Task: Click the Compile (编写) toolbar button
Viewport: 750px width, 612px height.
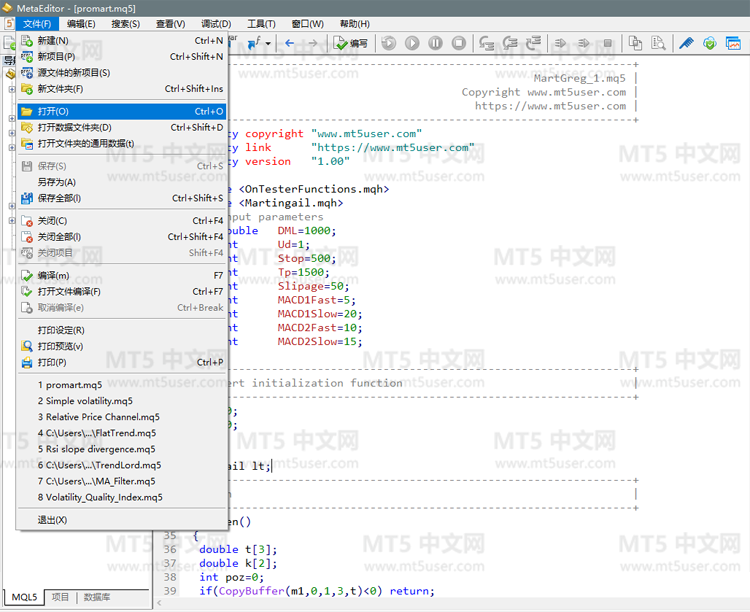Action: tap(351, 44)
